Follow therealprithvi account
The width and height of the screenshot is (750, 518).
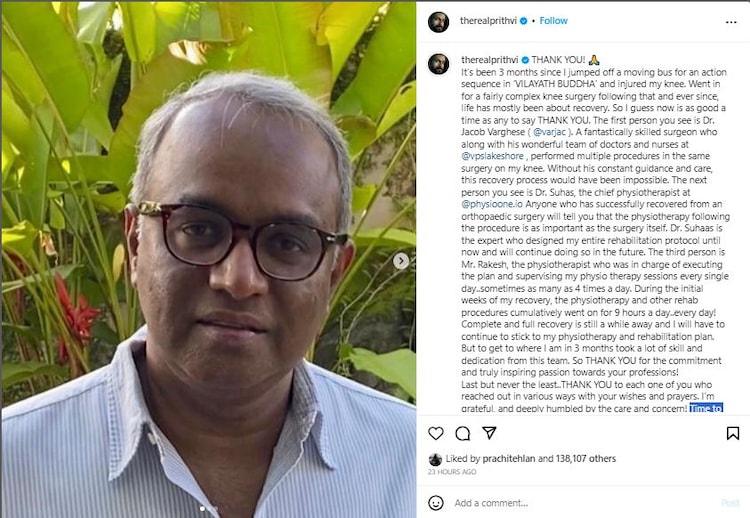[553, 21]
